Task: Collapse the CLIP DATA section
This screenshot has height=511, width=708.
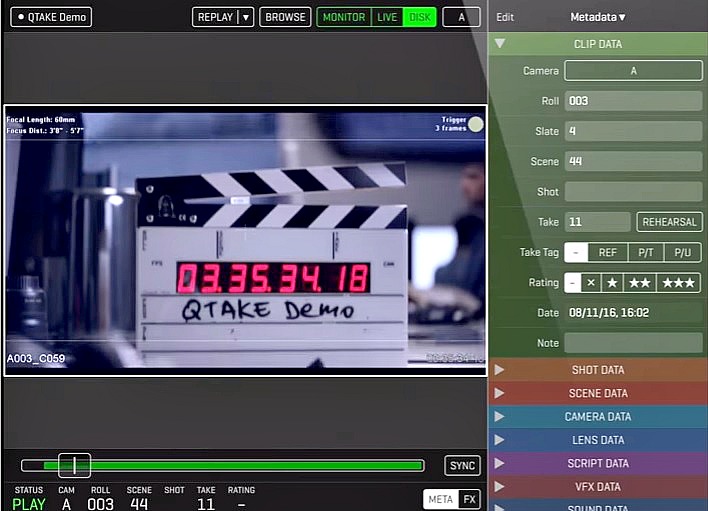Action: pos(596,44)
